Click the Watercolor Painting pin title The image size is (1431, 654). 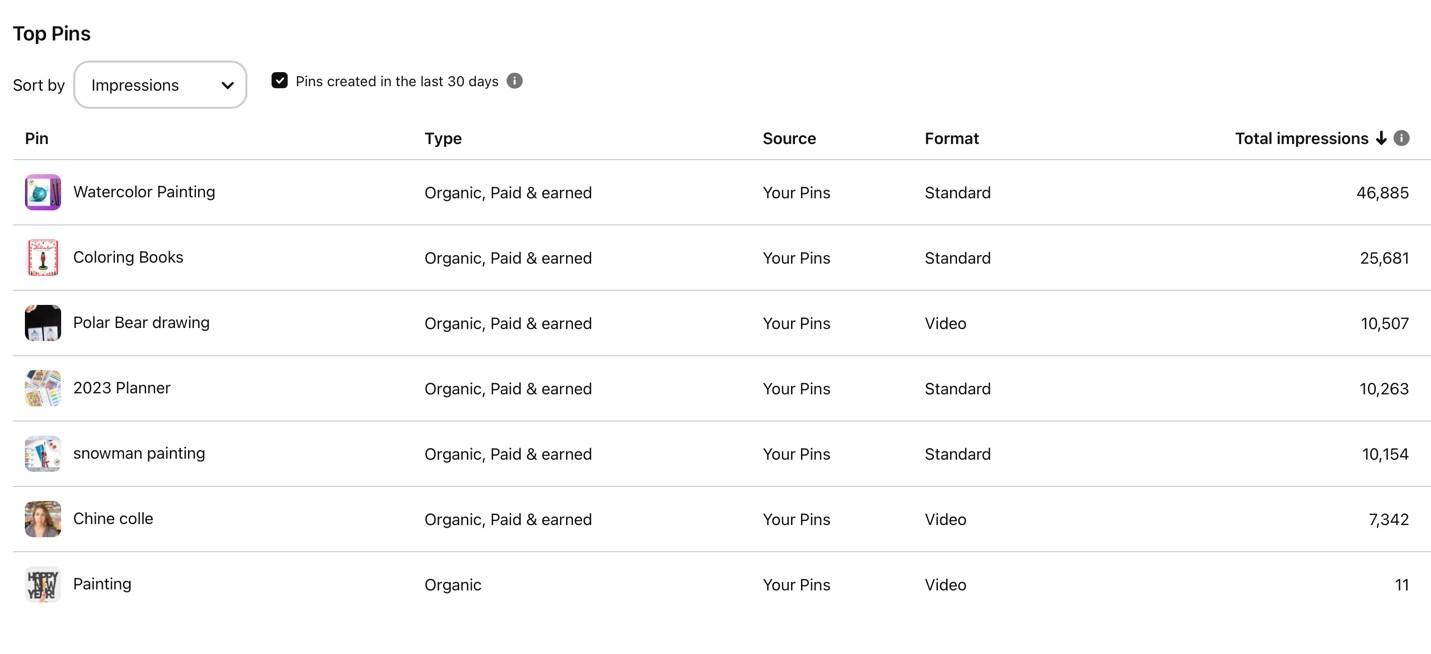[x=144, y=192]
